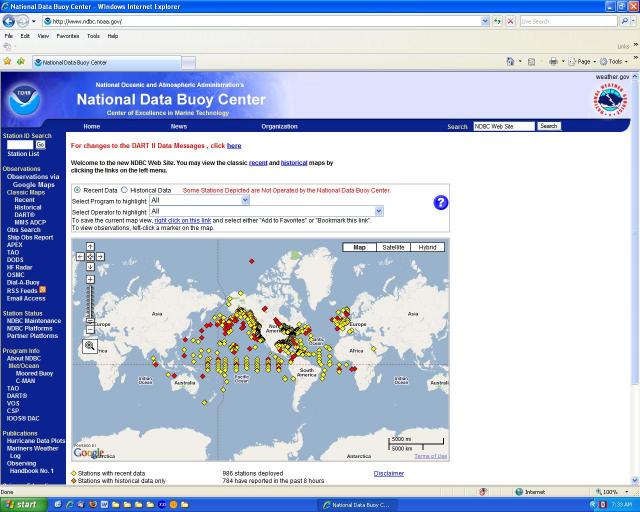Click the Organization navigation item

(279, 127)
